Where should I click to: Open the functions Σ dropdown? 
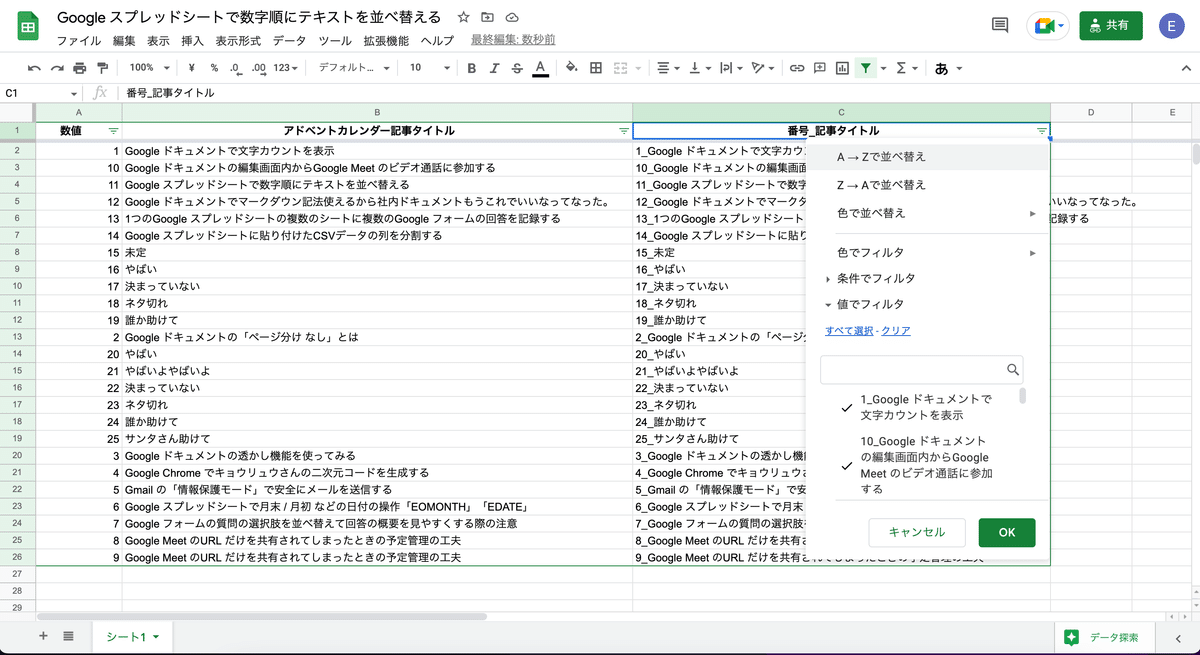(906, 68)
